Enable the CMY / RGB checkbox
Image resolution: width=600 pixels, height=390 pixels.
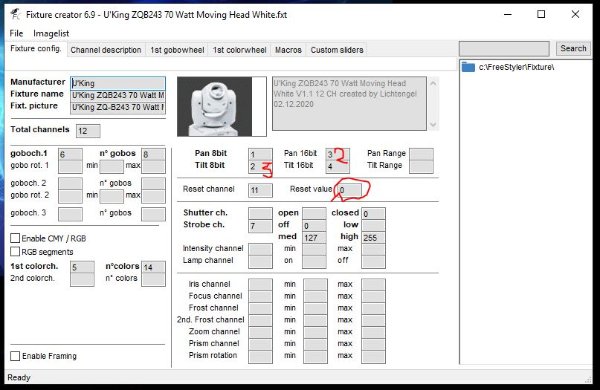(x=15, y=238)
